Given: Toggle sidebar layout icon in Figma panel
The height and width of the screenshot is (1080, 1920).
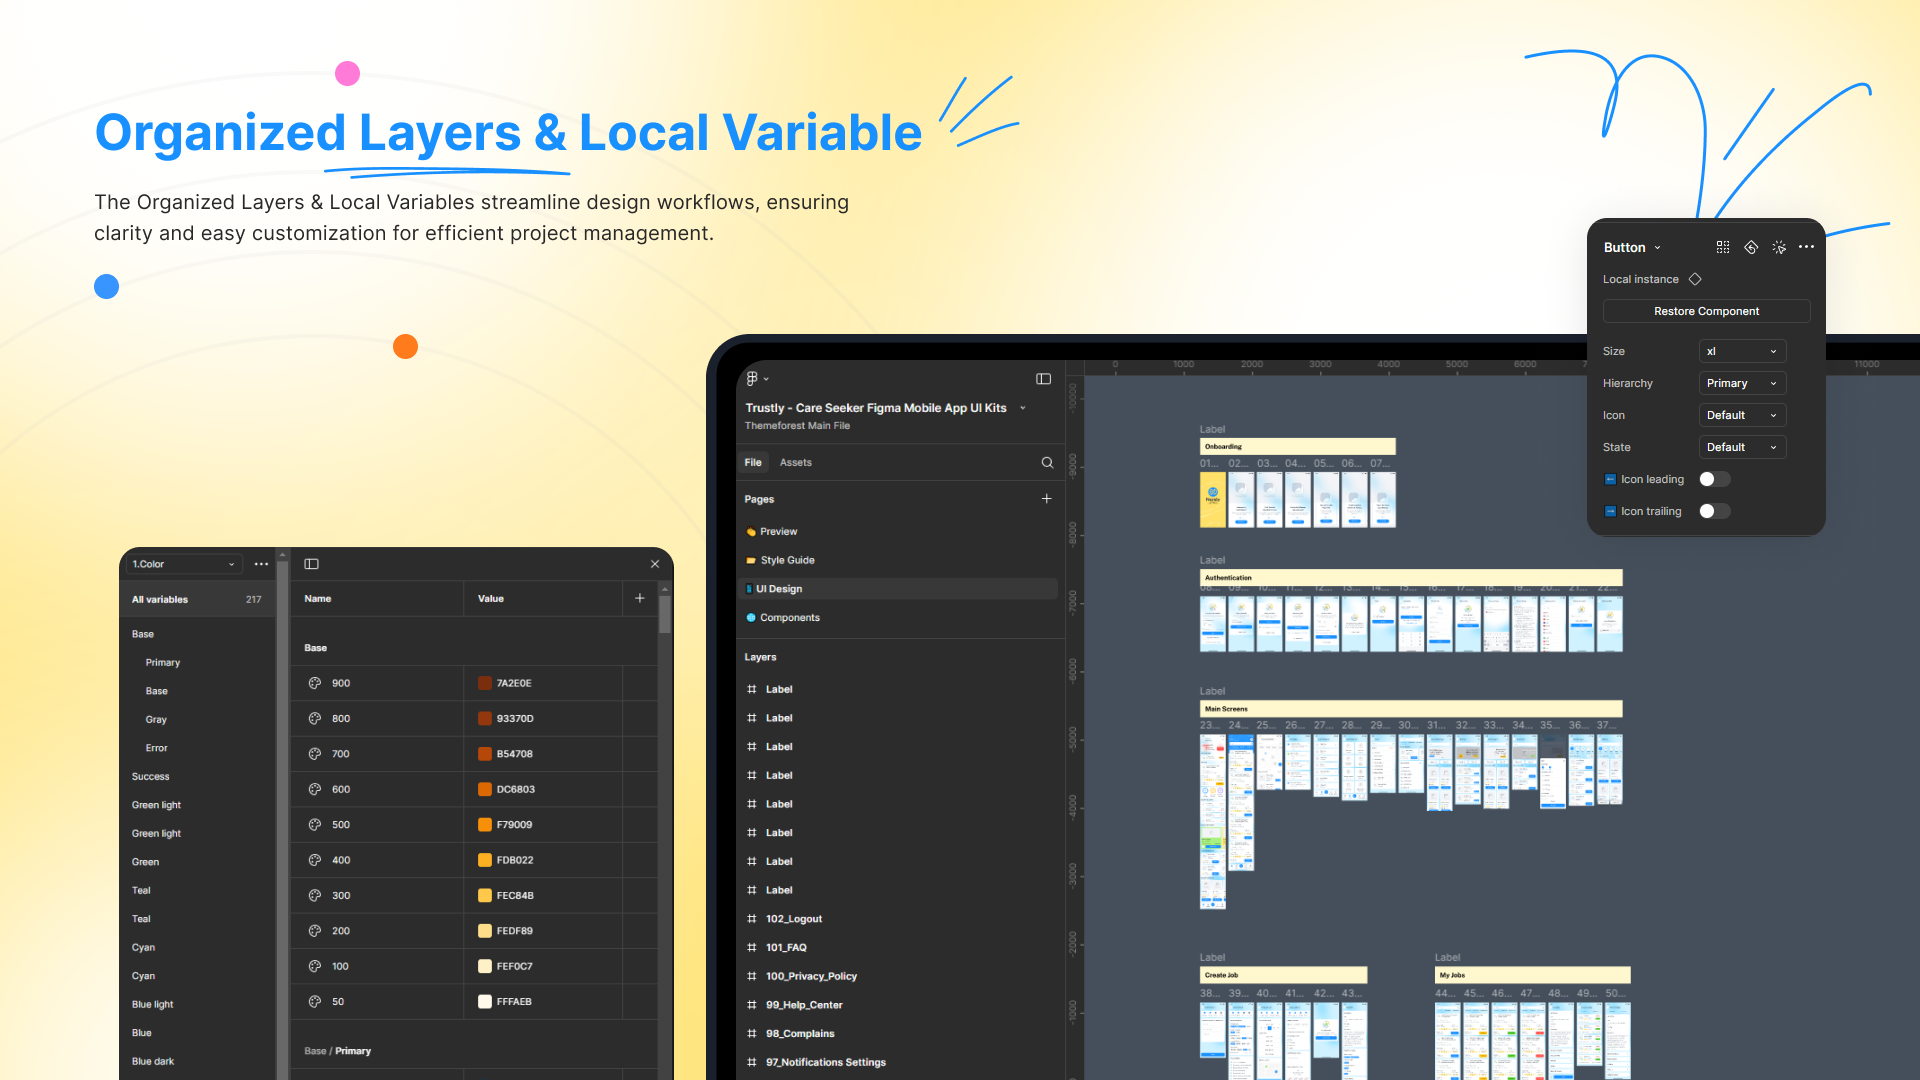Looking at the screenshot, I should tap(1043, 378).
